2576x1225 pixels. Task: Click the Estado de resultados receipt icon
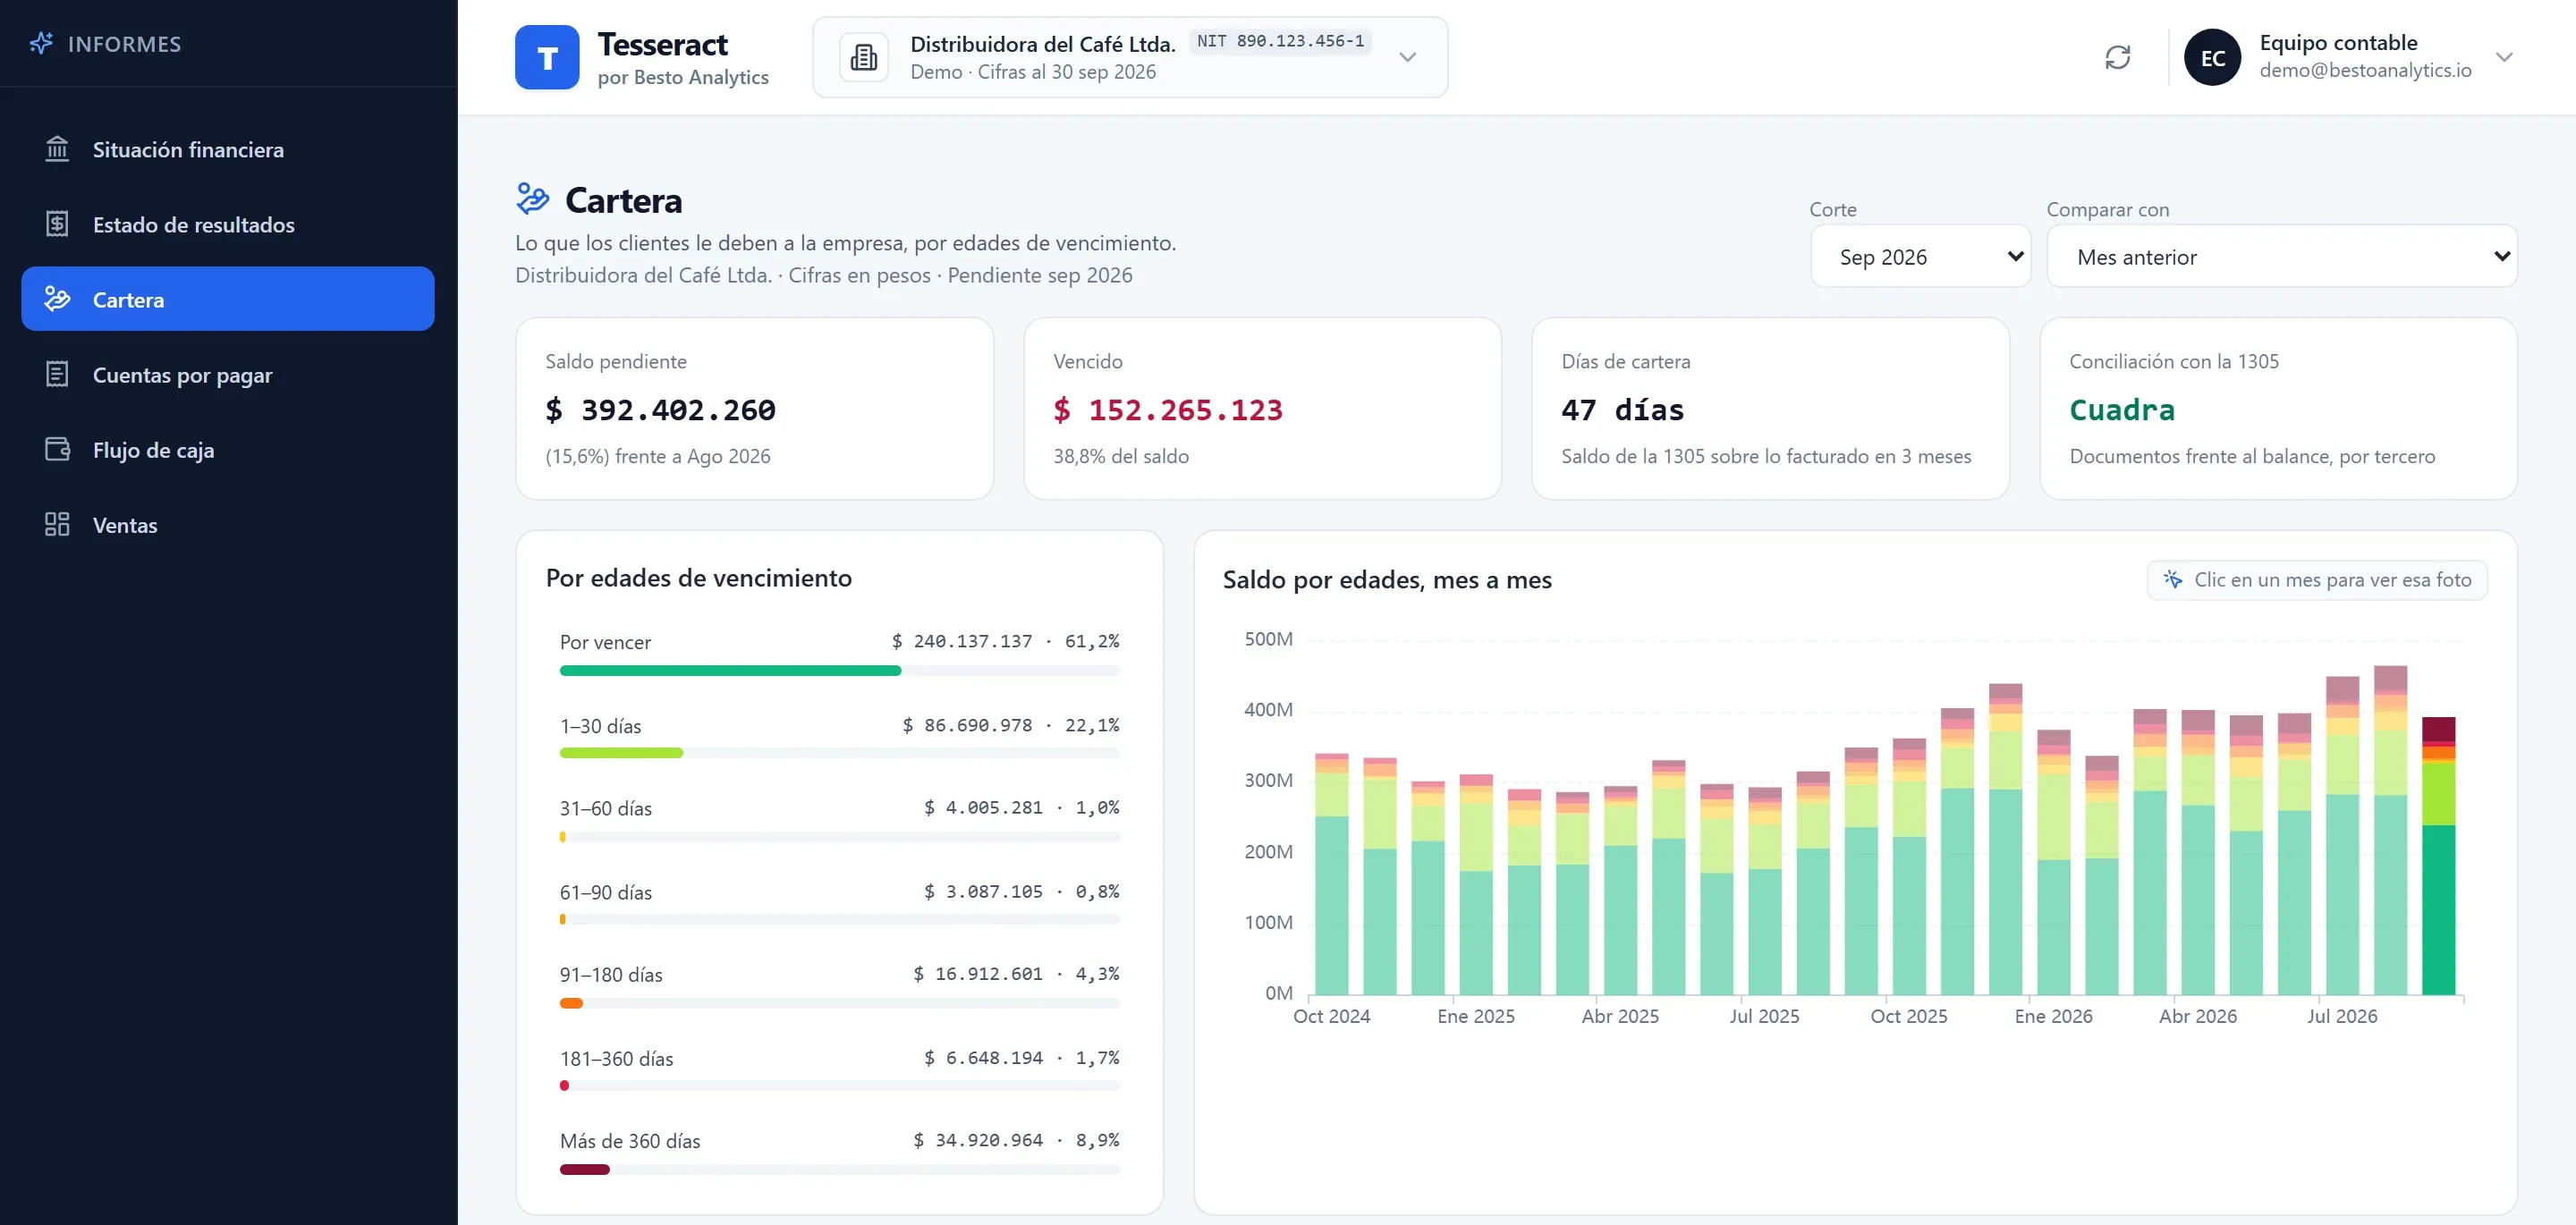pos(57,224)
